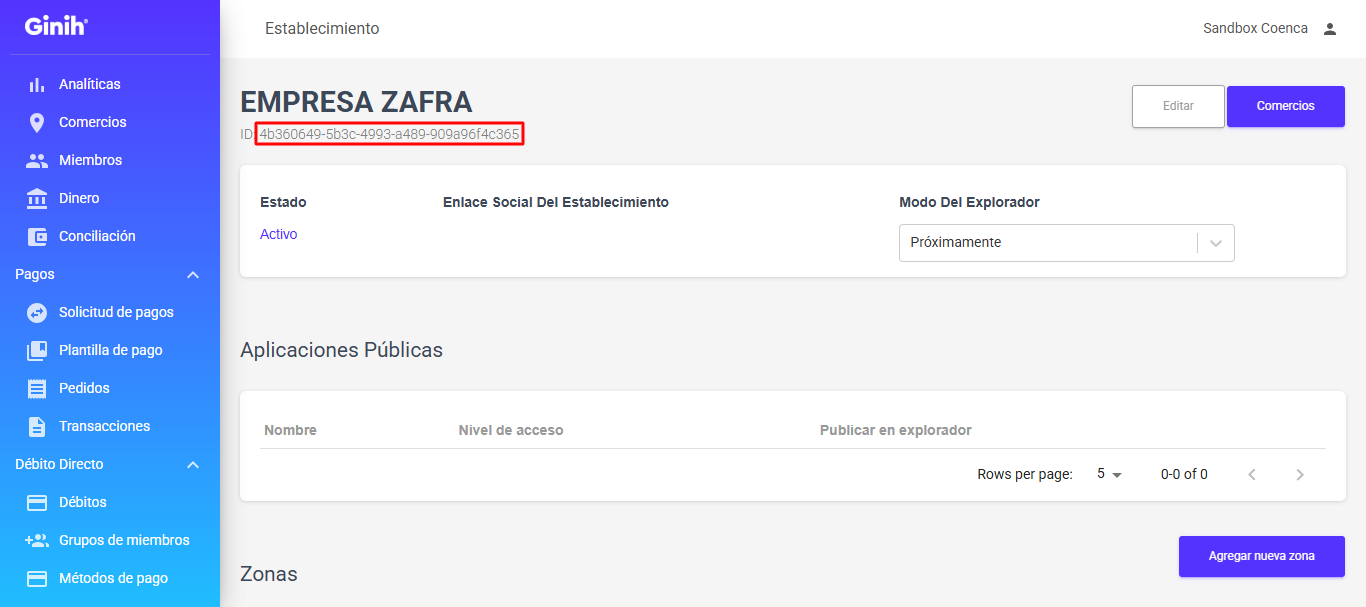Click the Ginih logo

[x=56, y=26]
